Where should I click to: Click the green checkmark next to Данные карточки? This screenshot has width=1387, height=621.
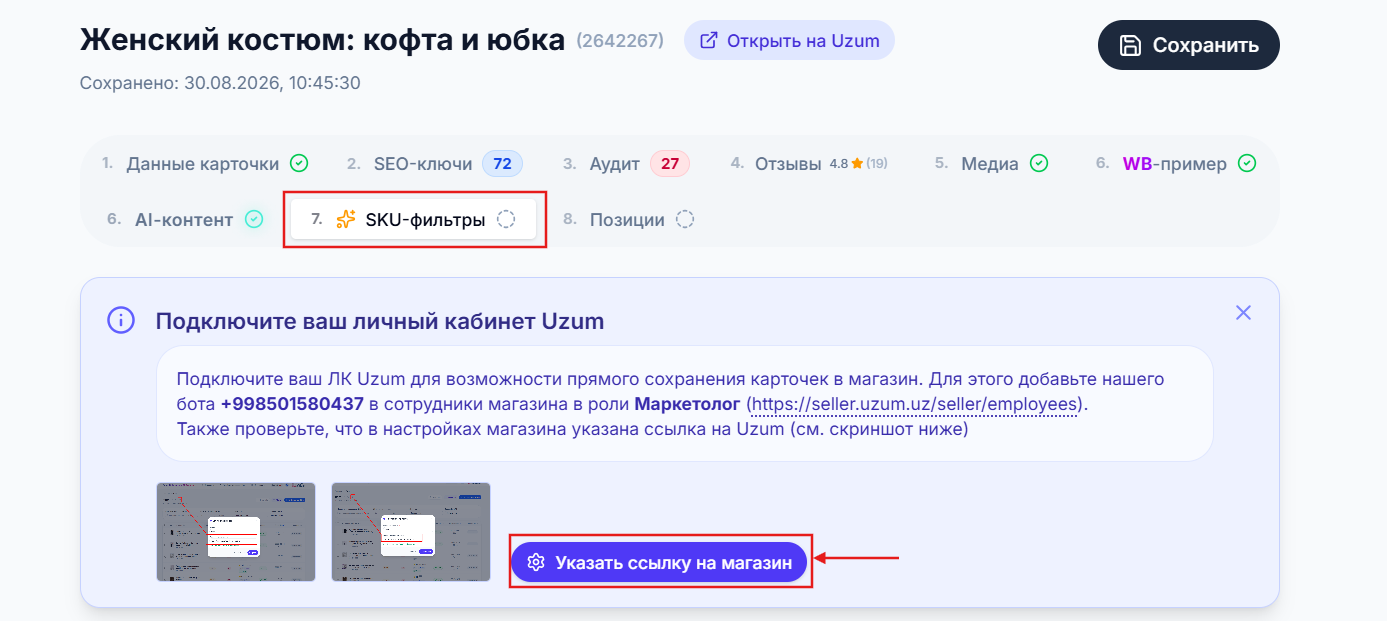point(299,163)
